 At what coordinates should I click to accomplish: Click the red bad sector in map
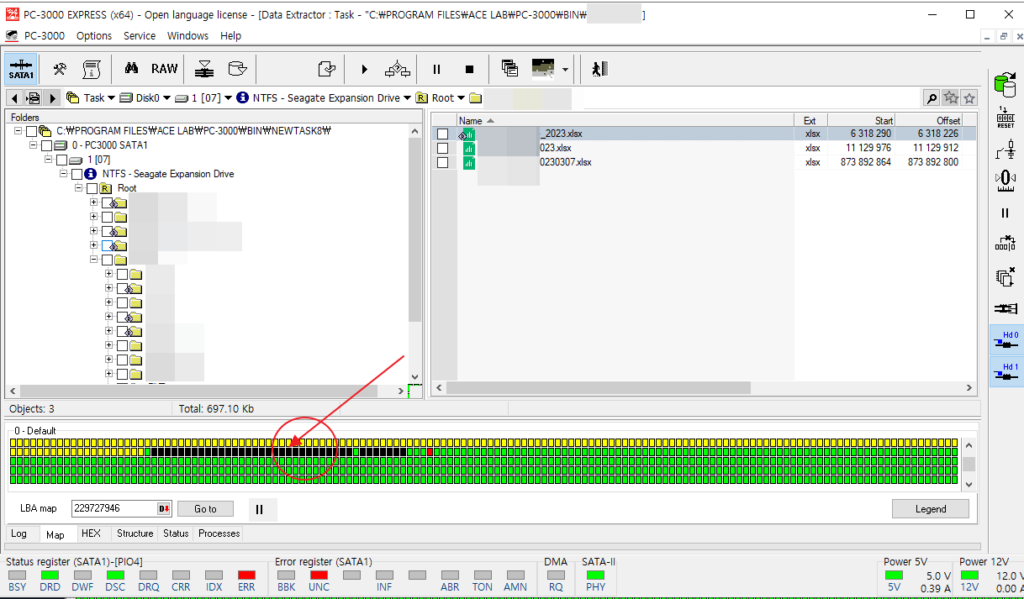click(430, 452)
